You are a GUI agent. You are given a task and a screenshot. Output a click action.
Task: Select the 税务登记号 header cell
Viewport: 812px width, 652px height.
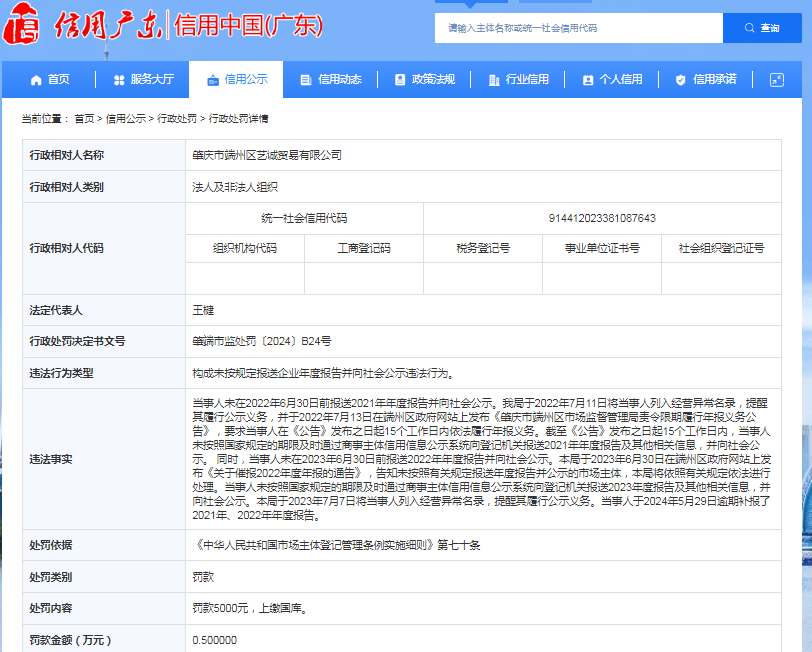[483, 249]
